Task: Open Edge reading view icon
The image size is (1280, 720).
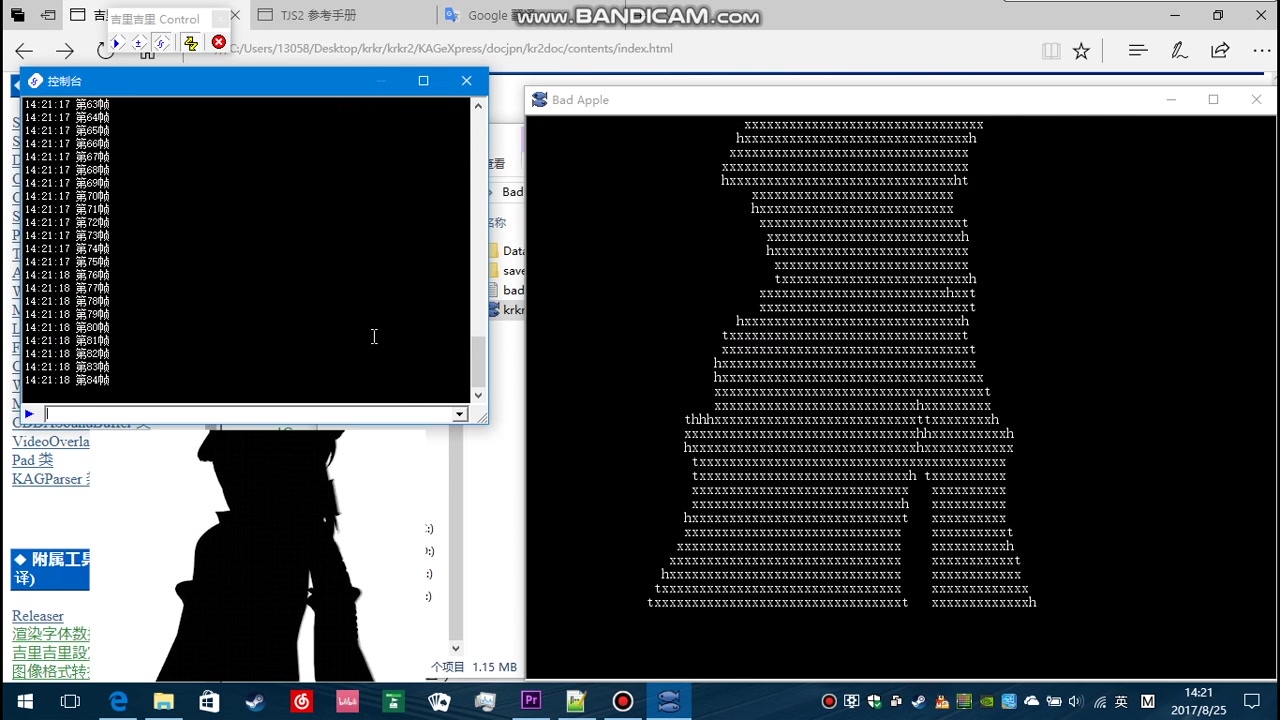Action: click(1050, 50)
